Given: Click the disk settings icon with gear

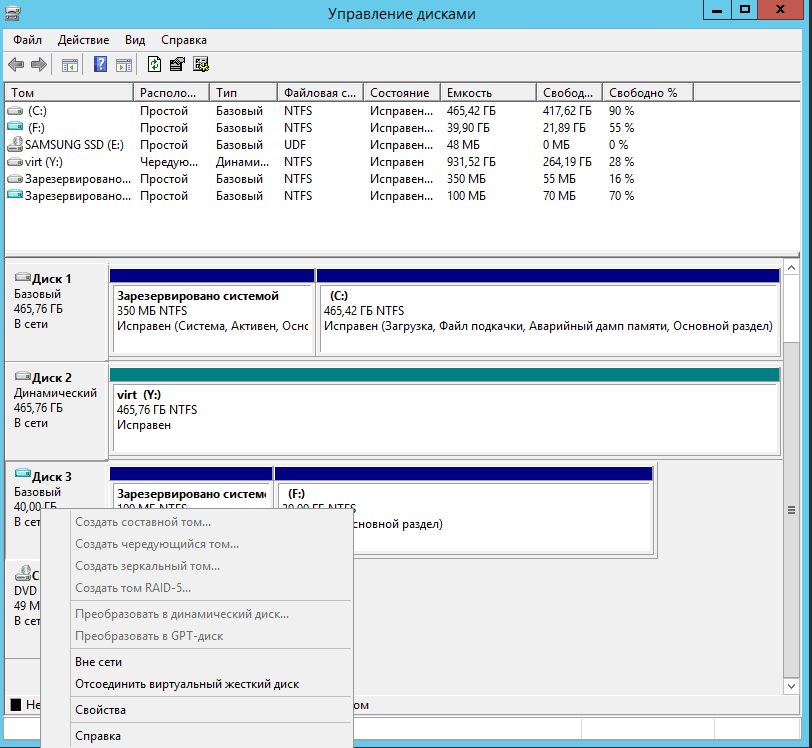Looking at the screenshot, I should coord(200,65).
